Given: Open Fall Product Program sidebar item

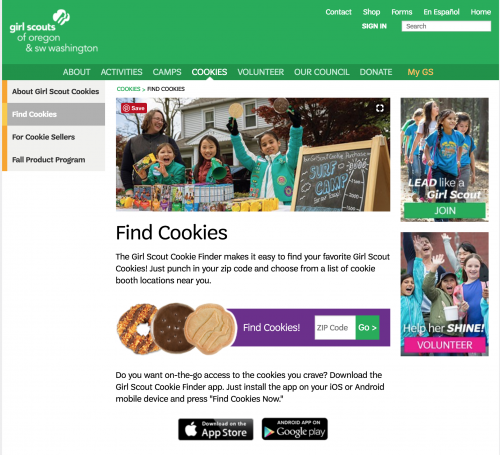Looking at the screenshot, I should pos(56,160).
